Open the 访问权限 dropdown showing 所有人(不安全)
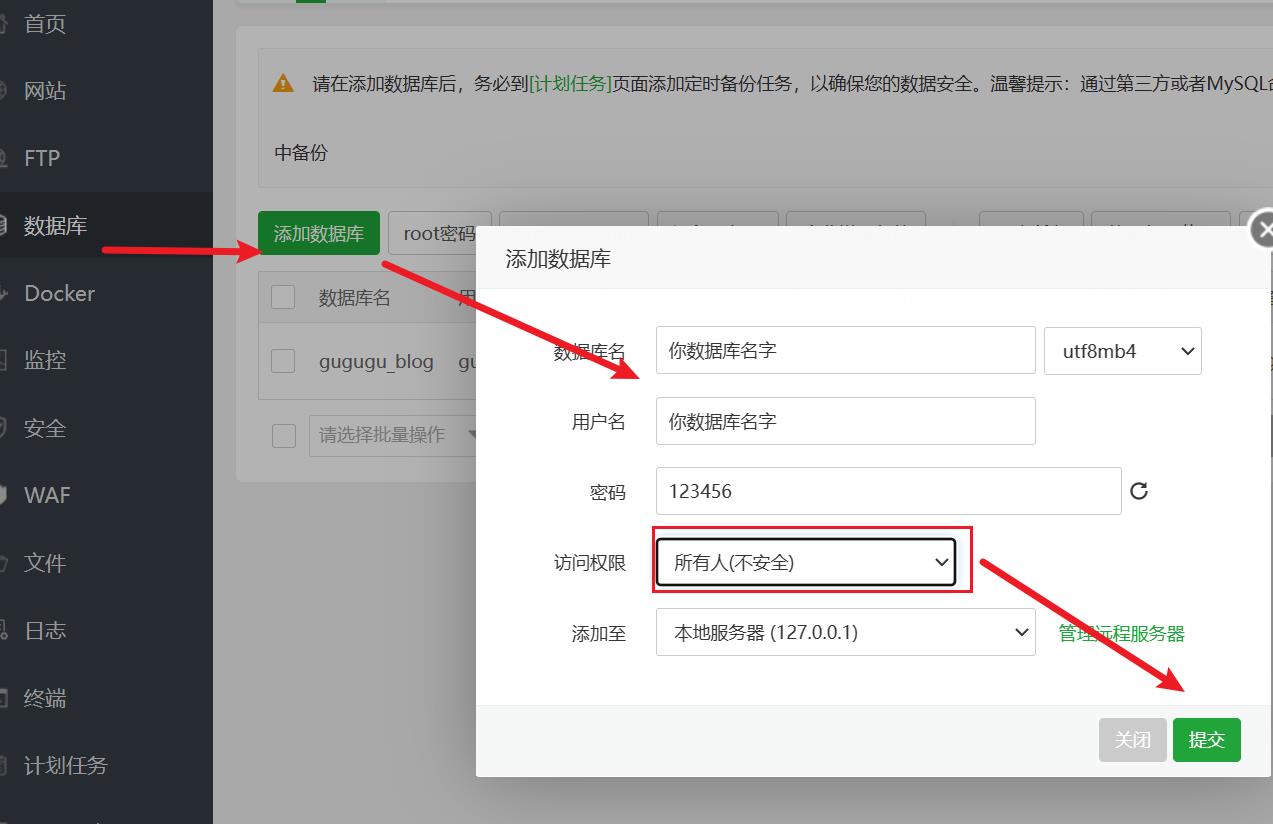 click(x=806, y=562)
